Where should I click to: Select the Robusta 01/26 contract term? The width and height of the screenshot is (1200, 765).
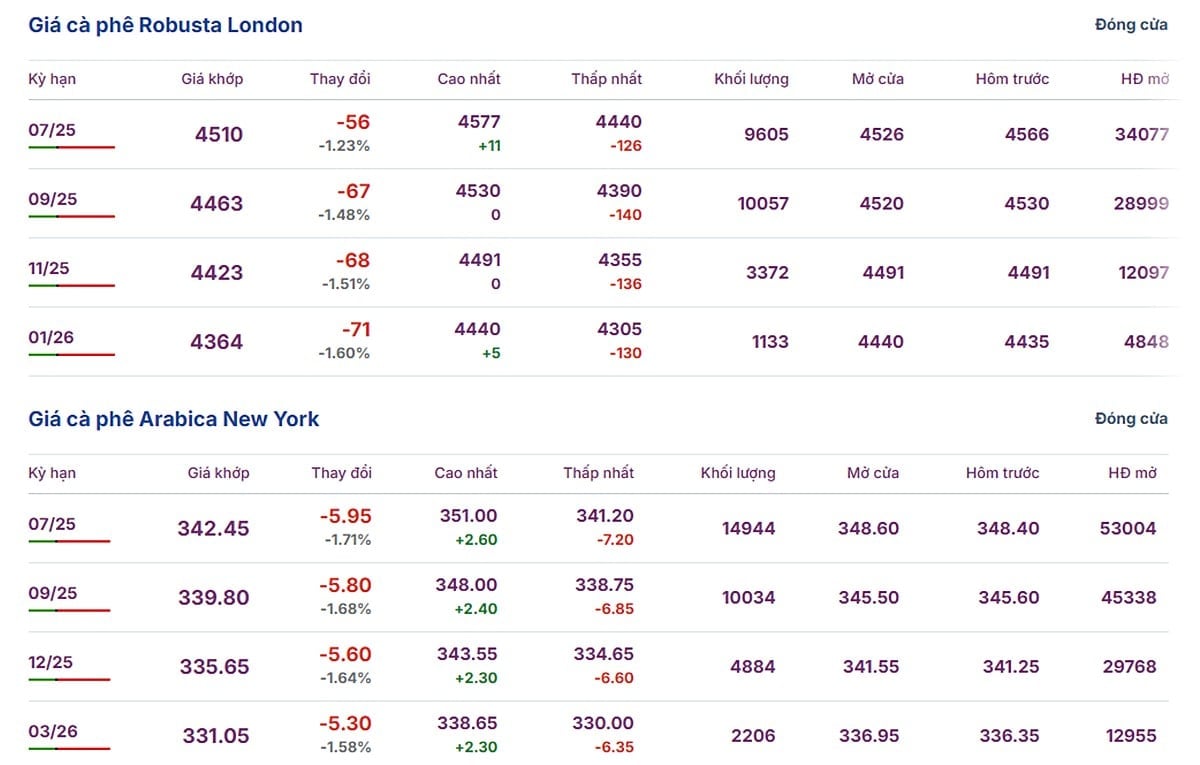51,337
